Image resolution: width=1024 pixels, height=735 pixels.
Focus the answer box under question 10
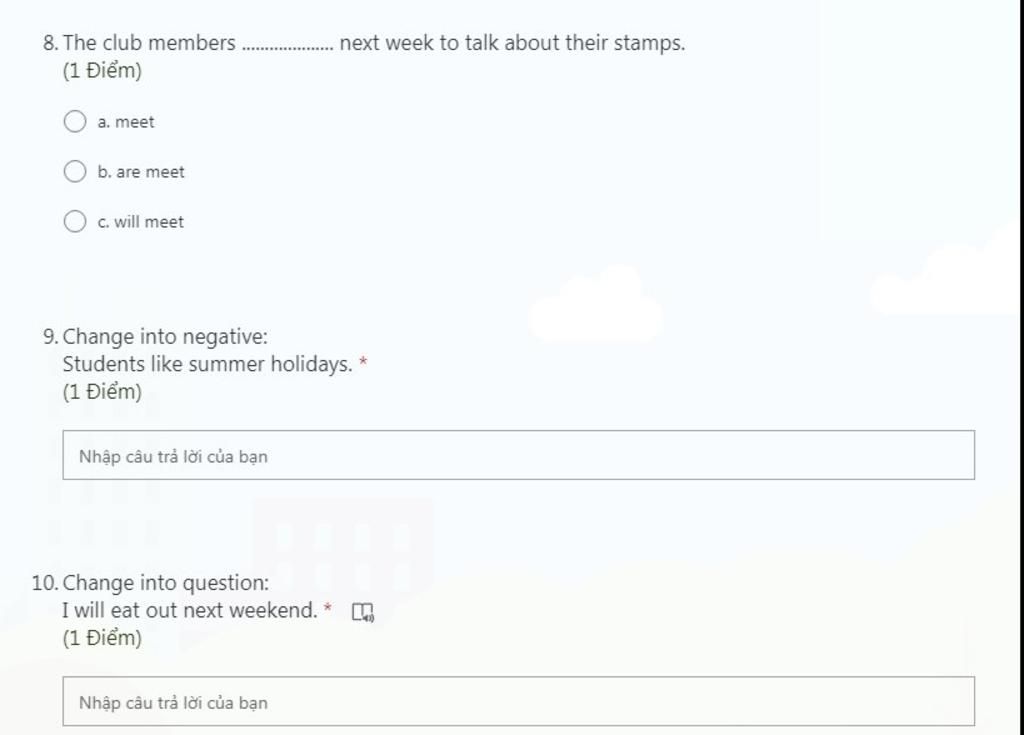coord(519,701)
